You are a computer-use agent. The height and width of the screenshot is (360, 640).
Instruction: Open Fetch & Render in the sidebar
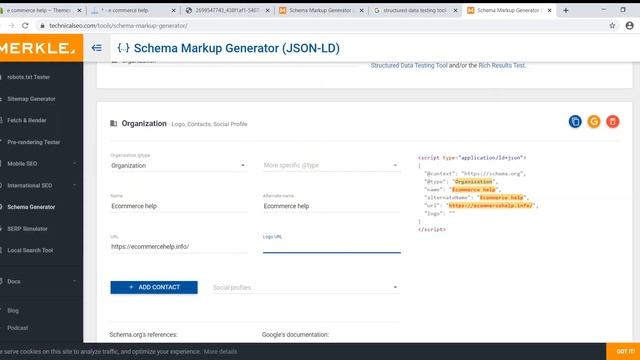(27, 120)
